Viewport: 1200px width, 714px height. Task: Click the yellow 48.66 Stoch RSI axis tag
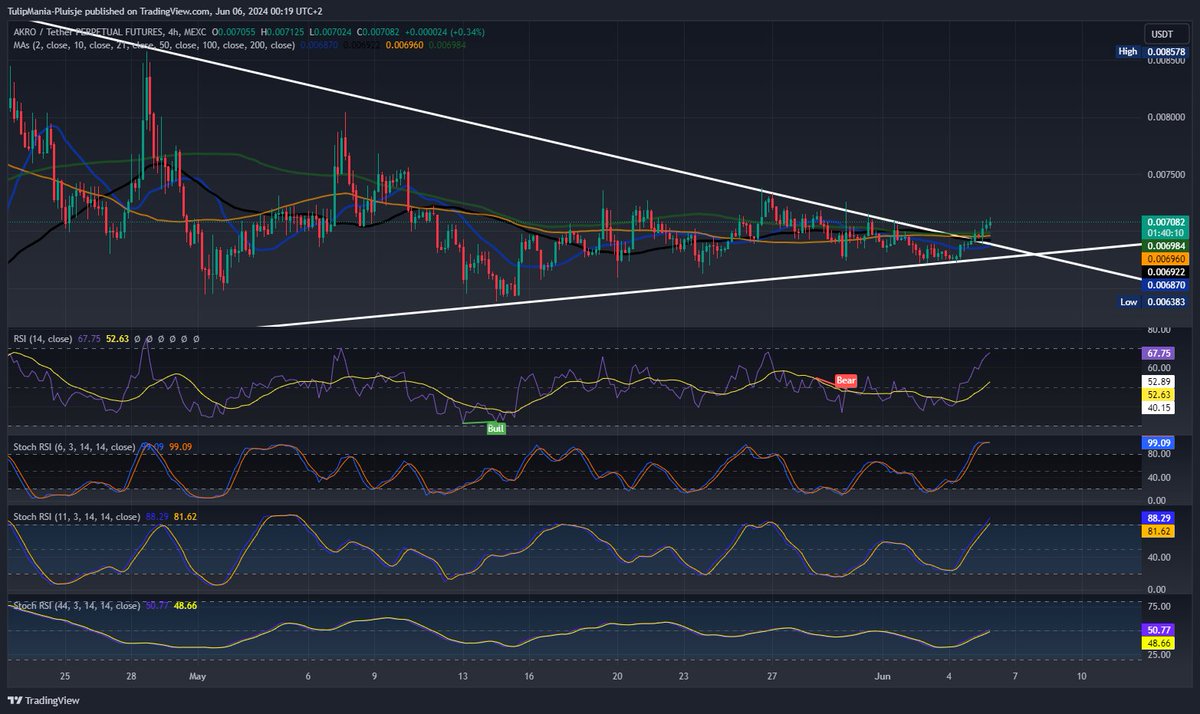pyautogui.click(x=1158, y=643)
